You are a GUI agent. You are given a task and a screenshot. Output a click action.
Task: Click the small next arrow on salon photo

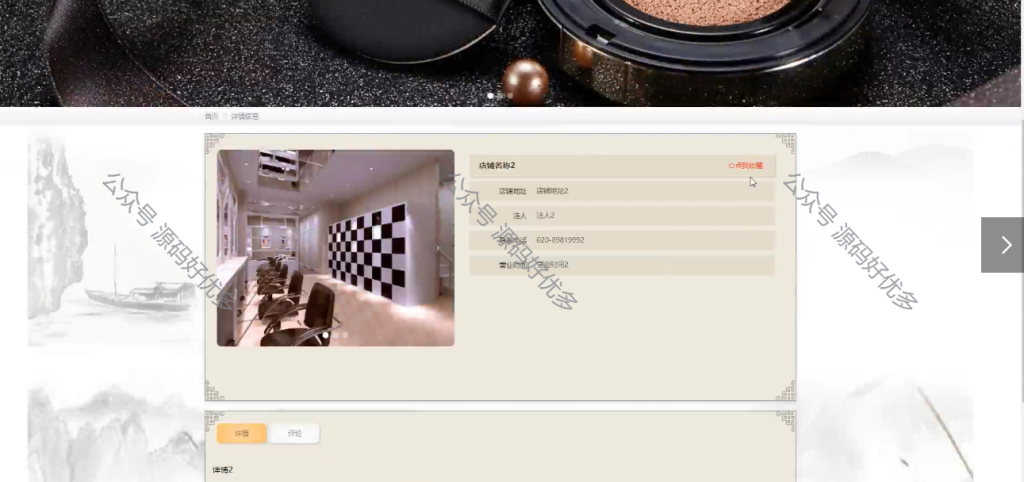click(438, 248)
